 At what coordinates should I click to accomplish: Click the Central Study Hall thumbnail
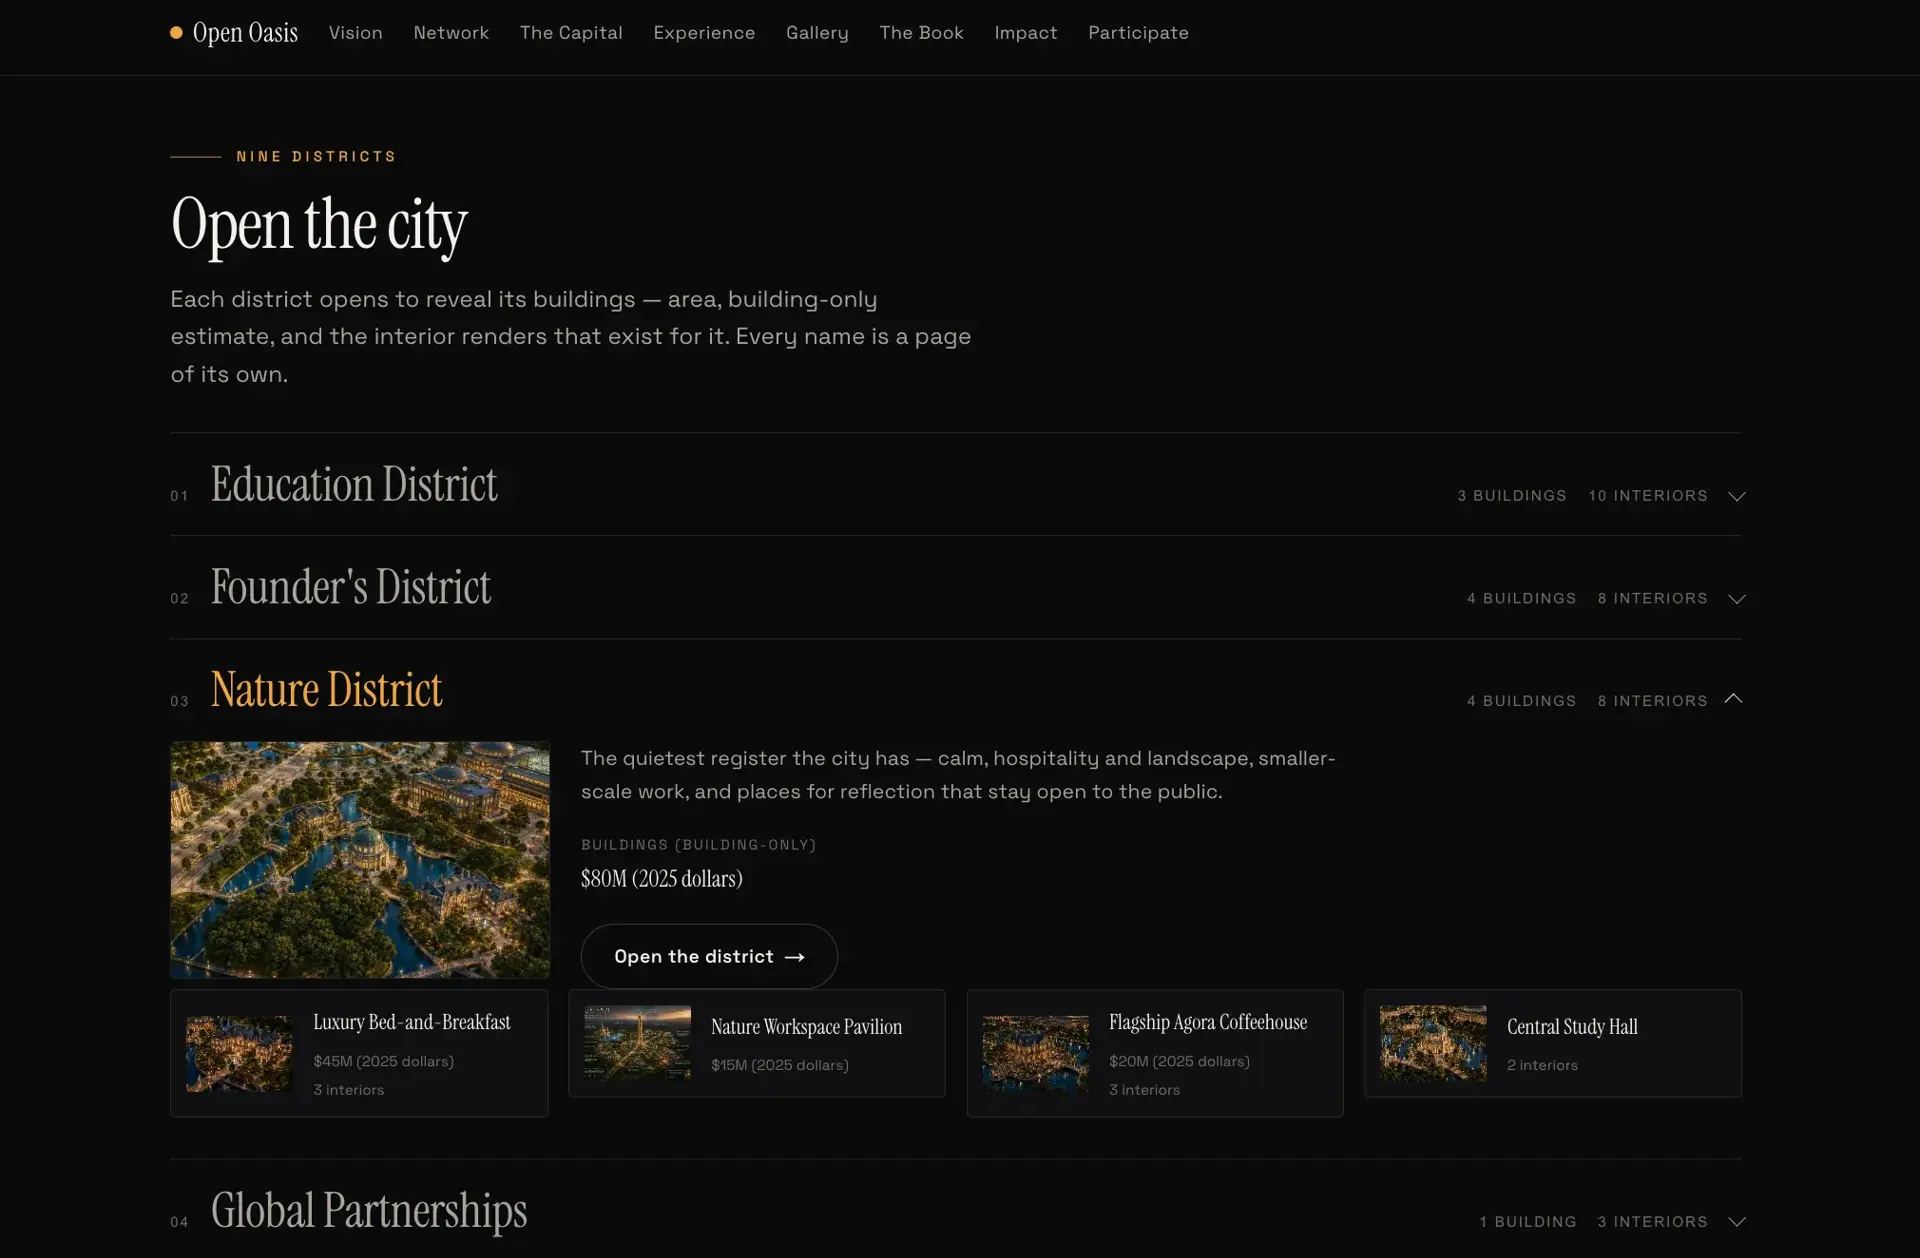[x=1433, y=1043]
